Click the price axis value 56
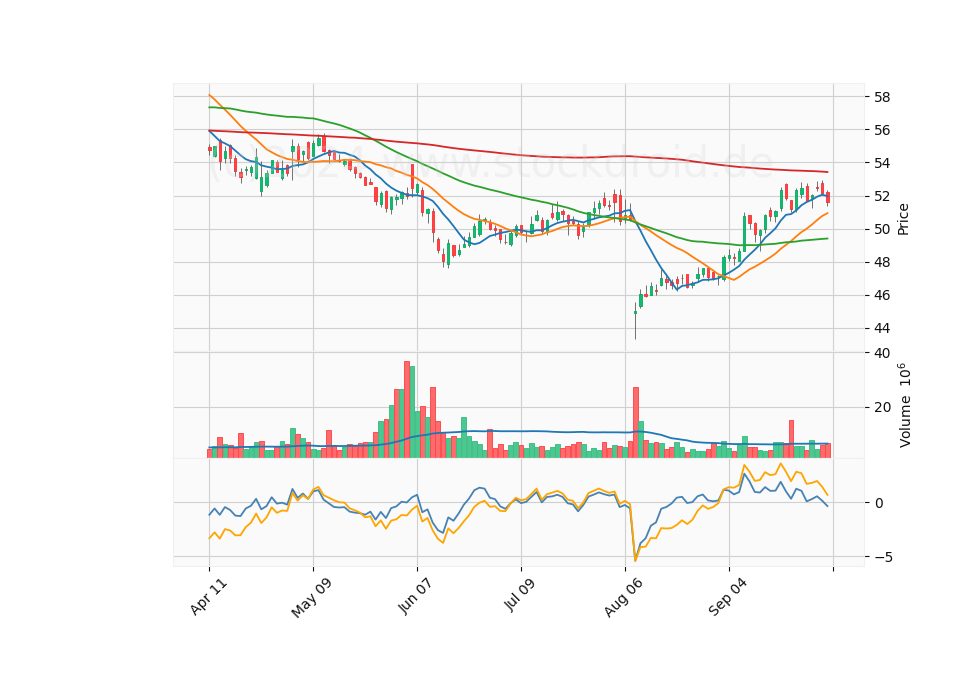960x690 pixels. (x=882, y=130)
